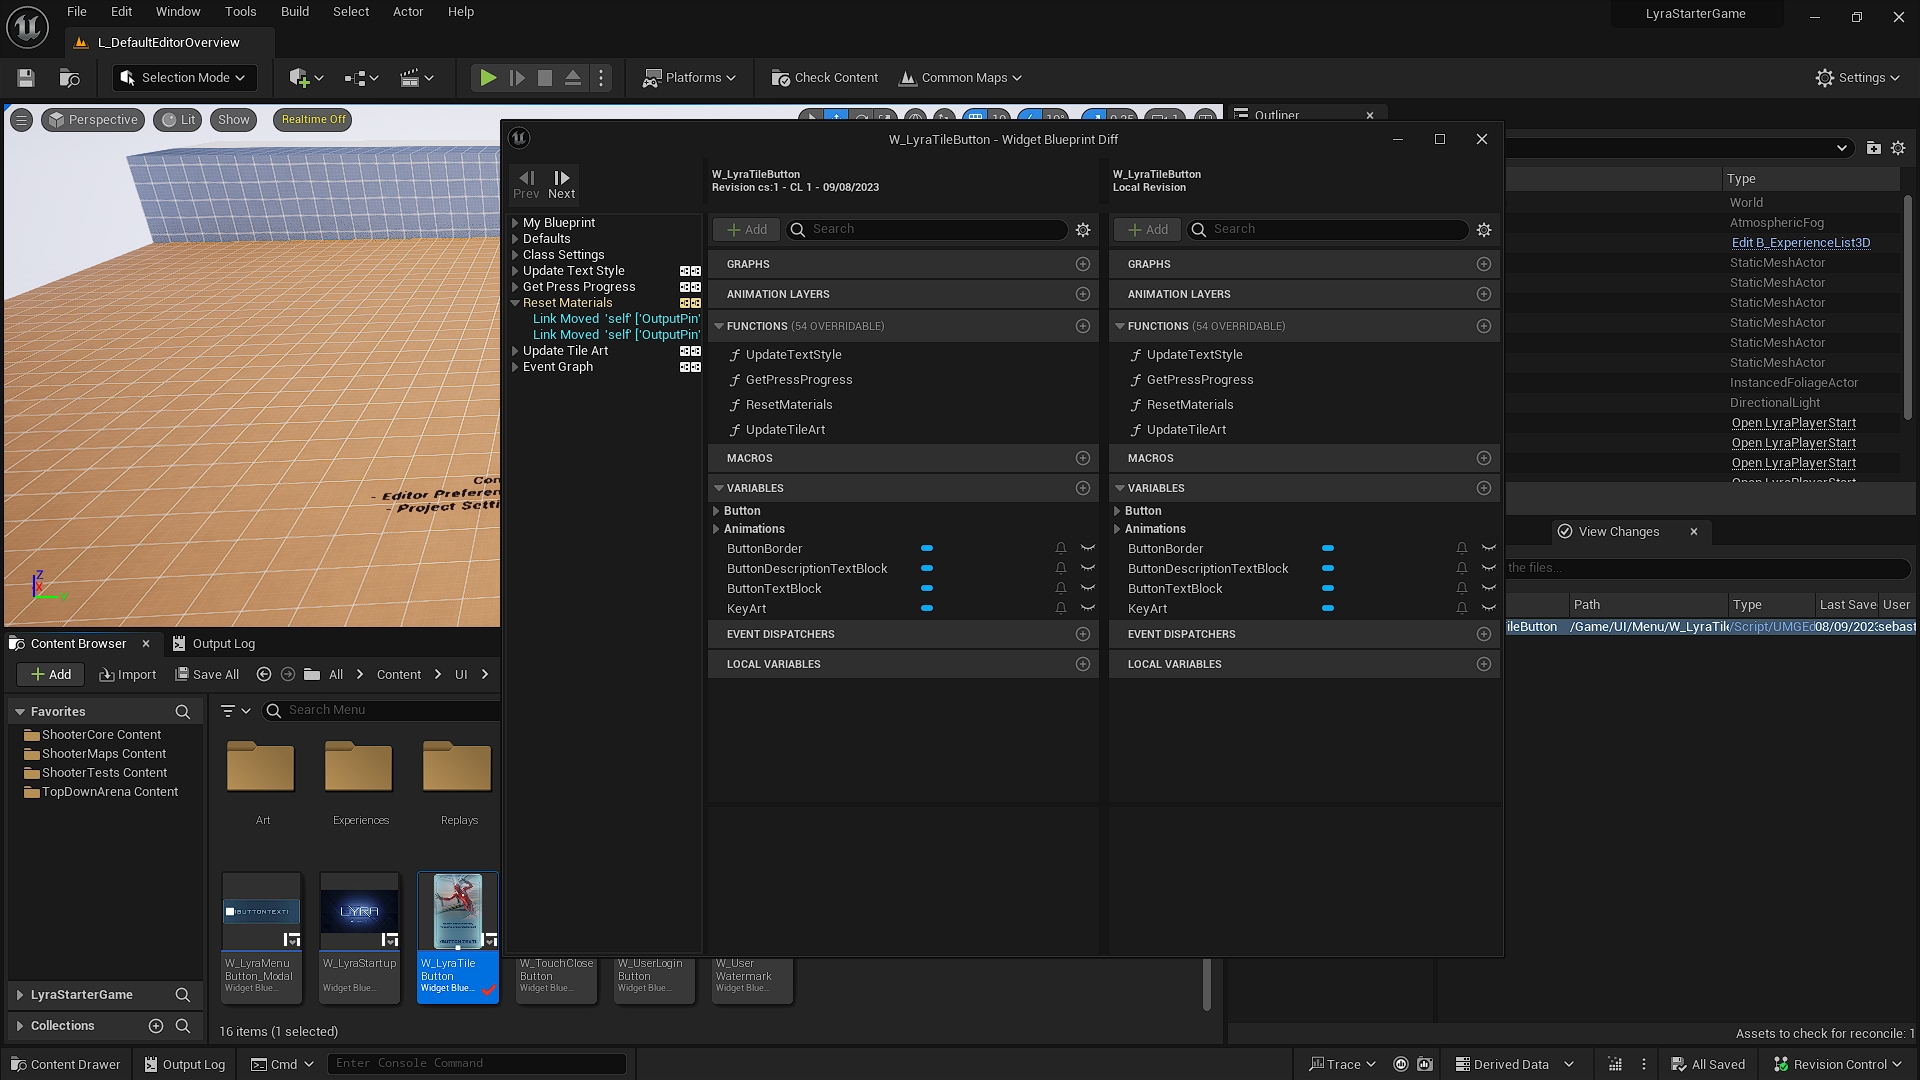
Task: Toggle visibility eye for the KeyArt variable
Action: click(1087, 608)
